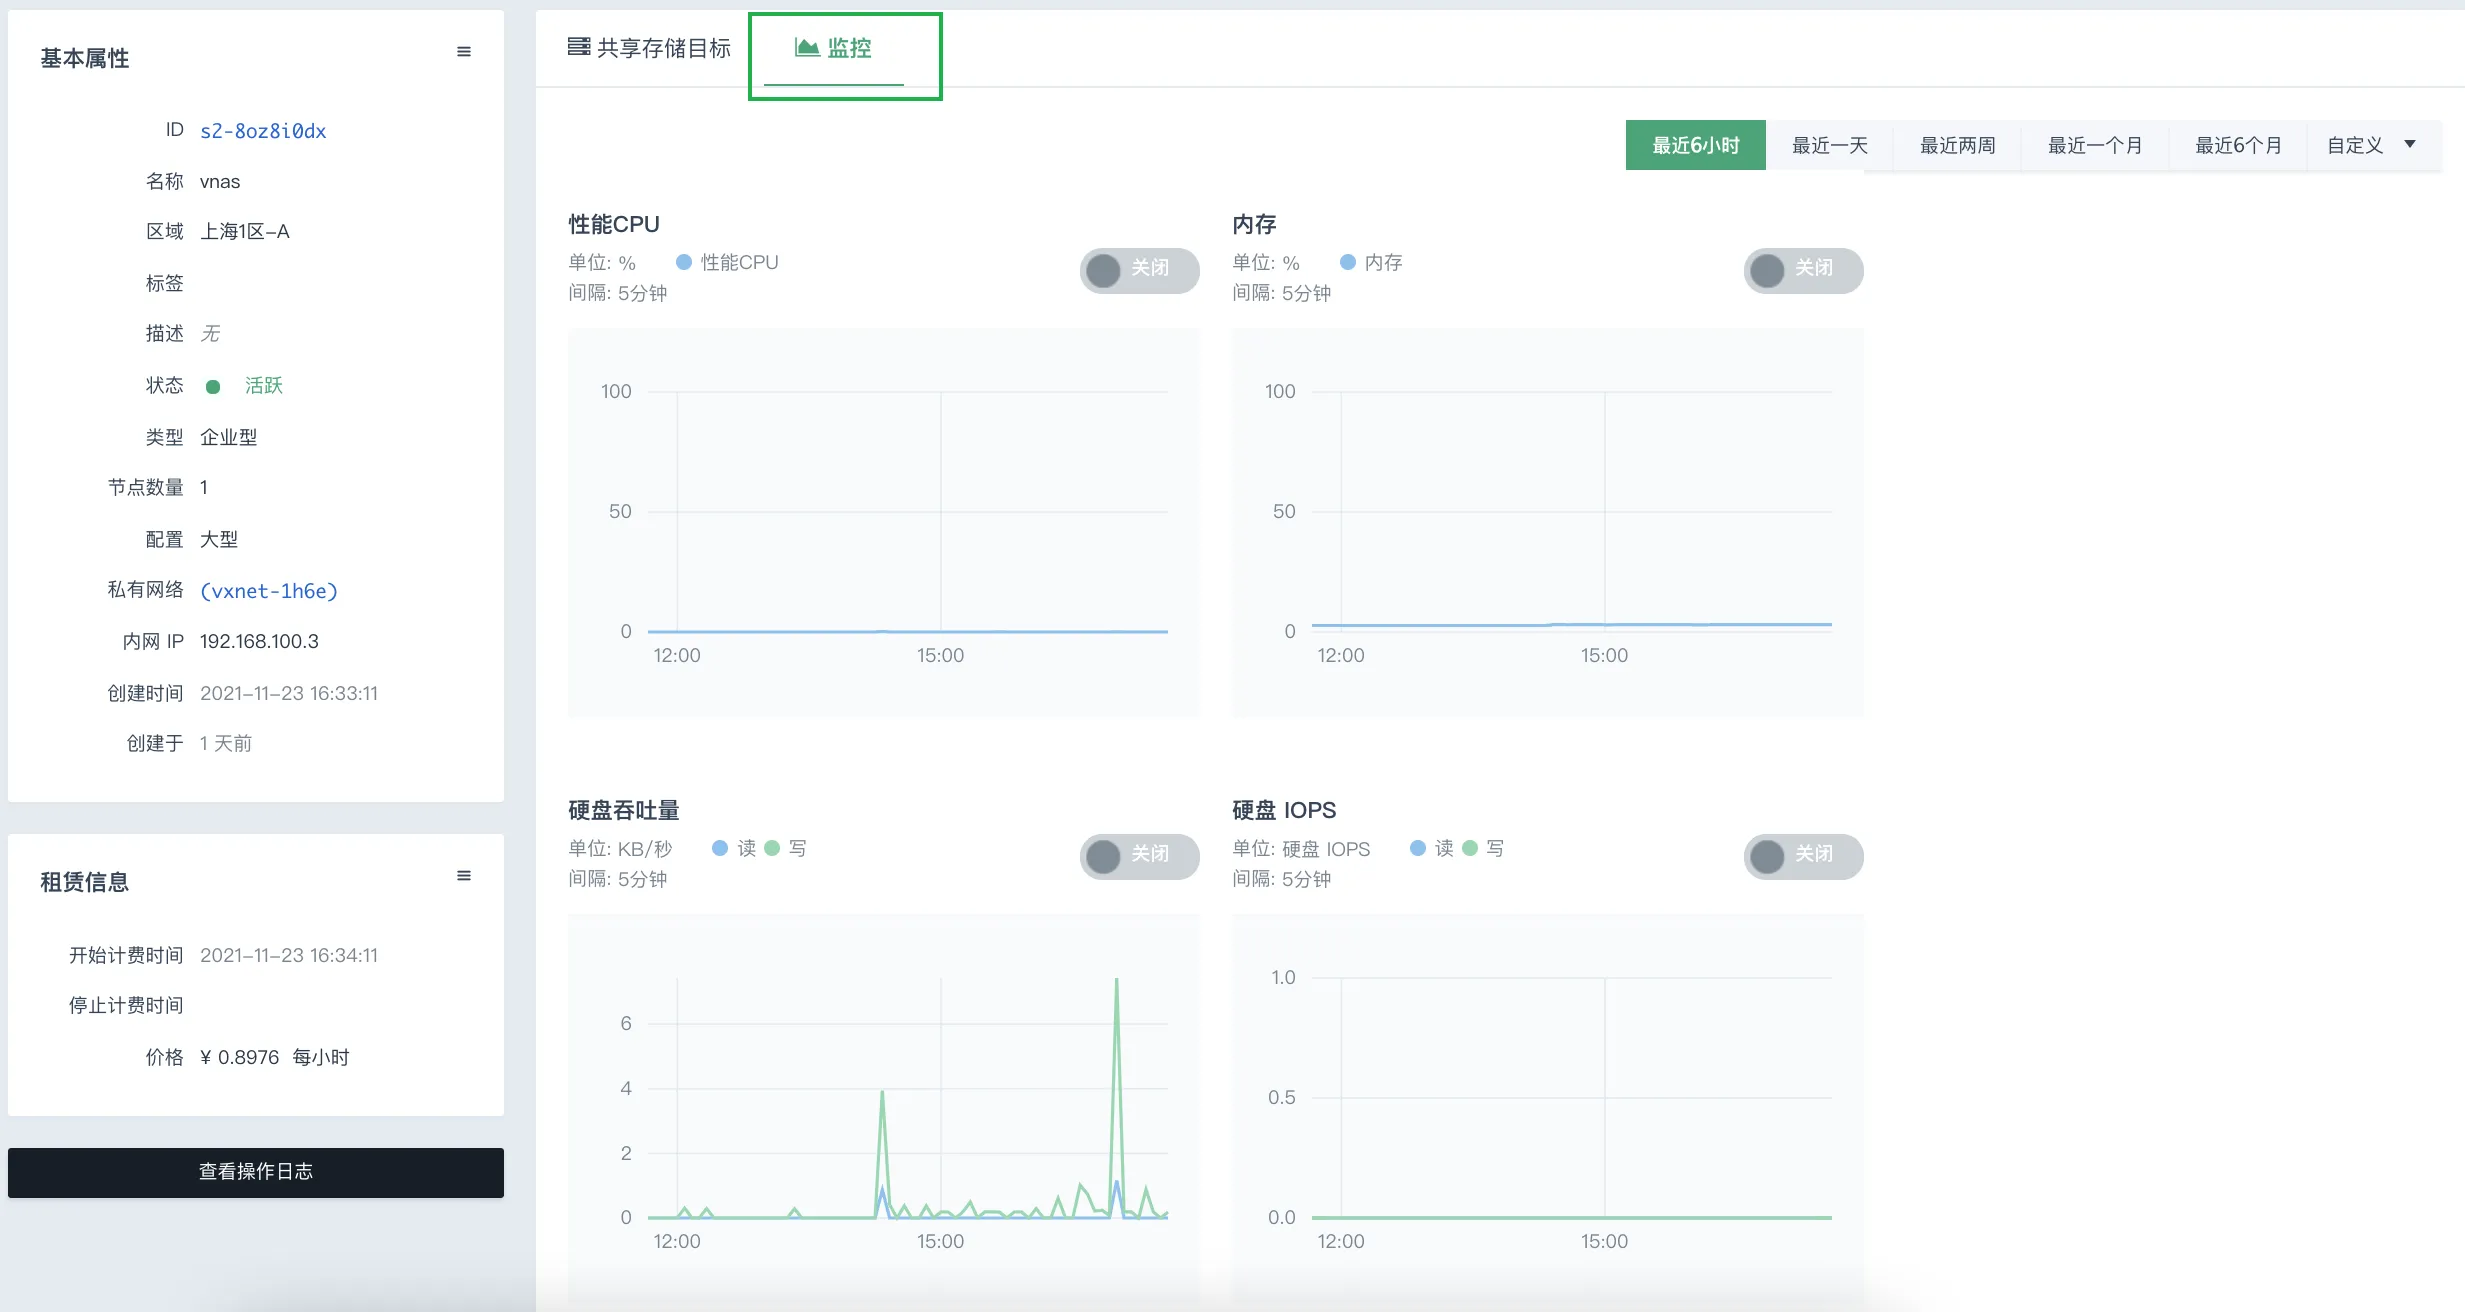Viewport: 2465px width, 1312px height.
Task: Click the view operation logs button
Action: (x=256, y=1172)
